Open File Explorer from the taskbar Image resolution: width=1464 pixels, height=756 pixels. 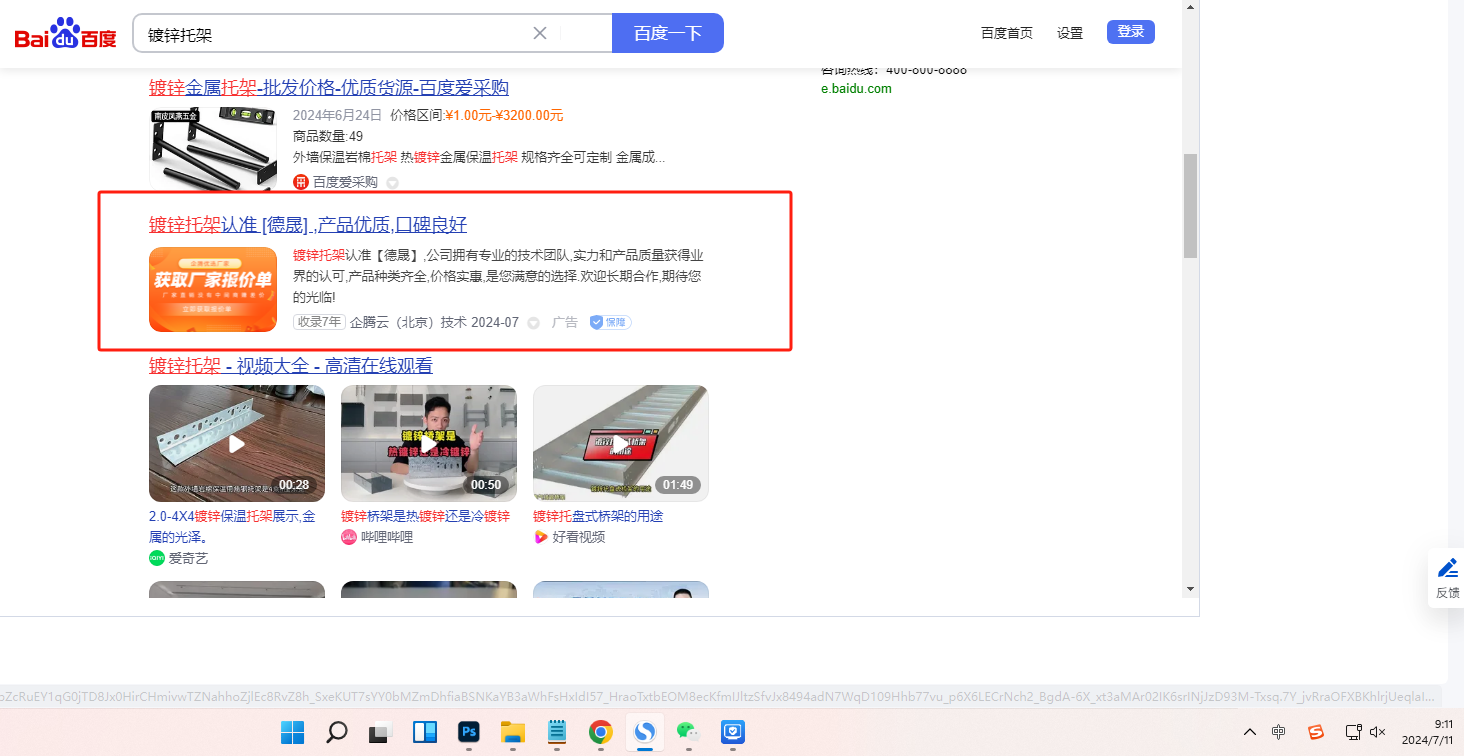(x=513, y=732)
